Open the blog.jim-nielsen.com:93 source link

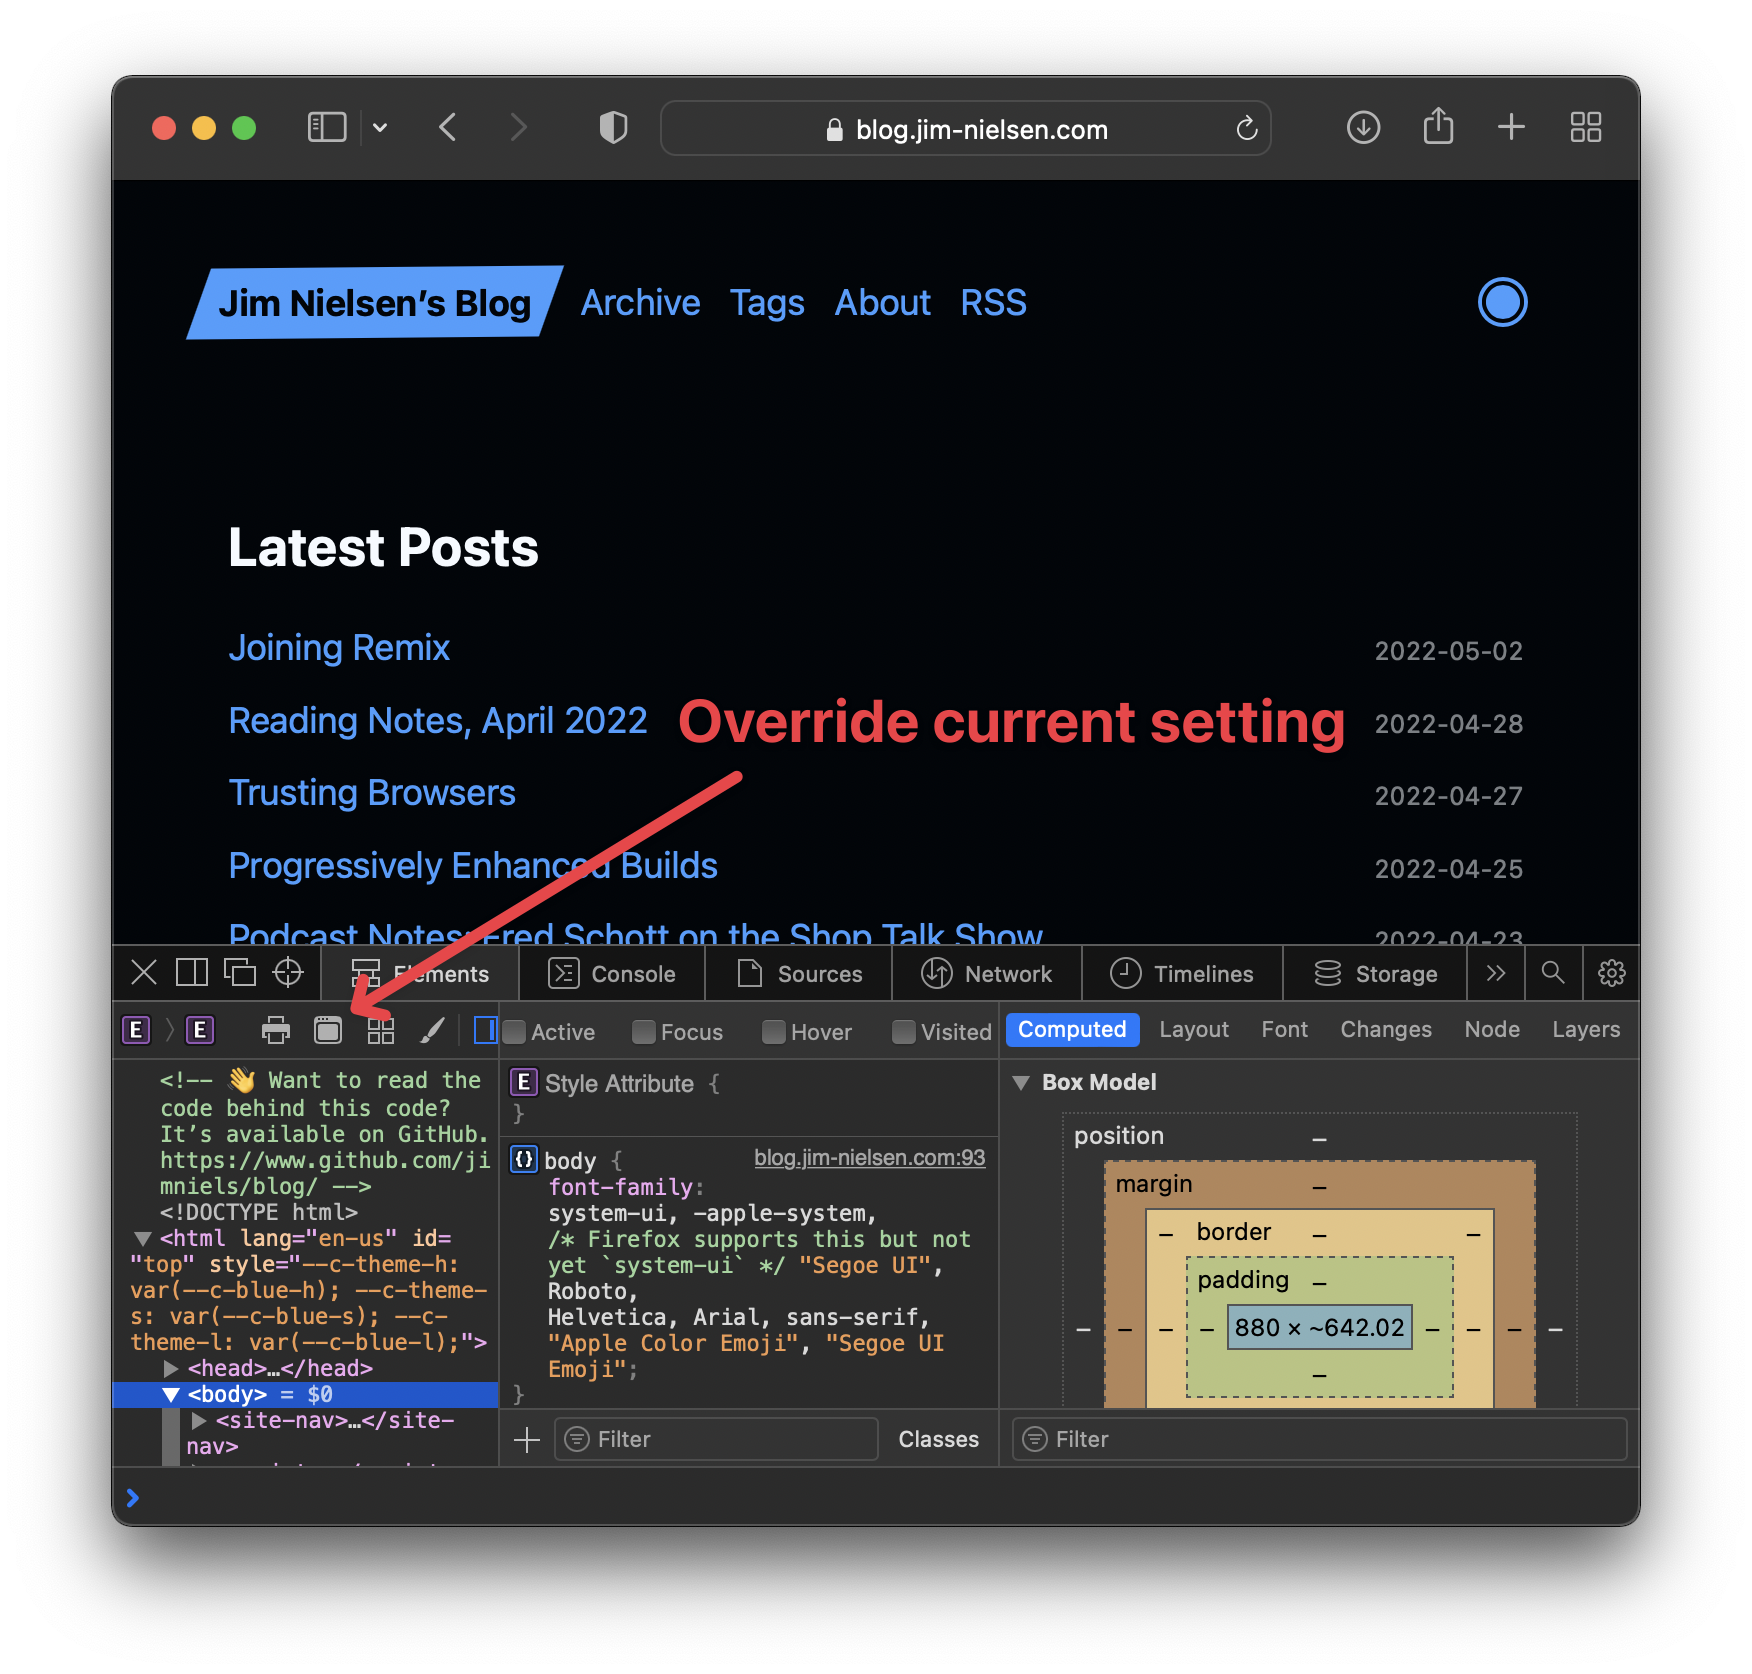(x=869, y=1158)
